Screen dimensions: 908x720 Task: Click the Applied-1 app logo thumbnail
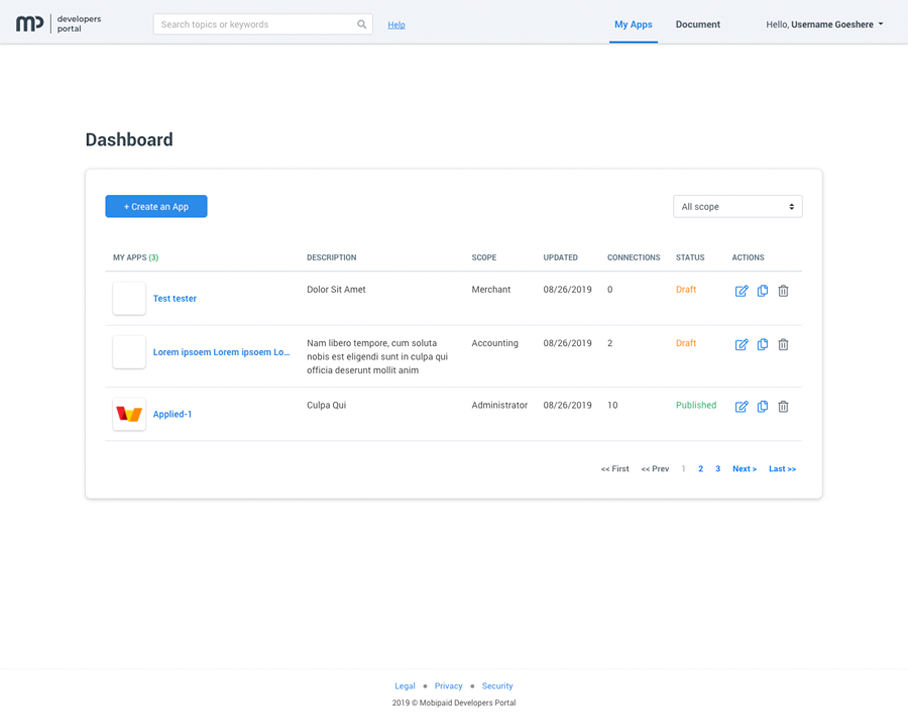point(129,414)
